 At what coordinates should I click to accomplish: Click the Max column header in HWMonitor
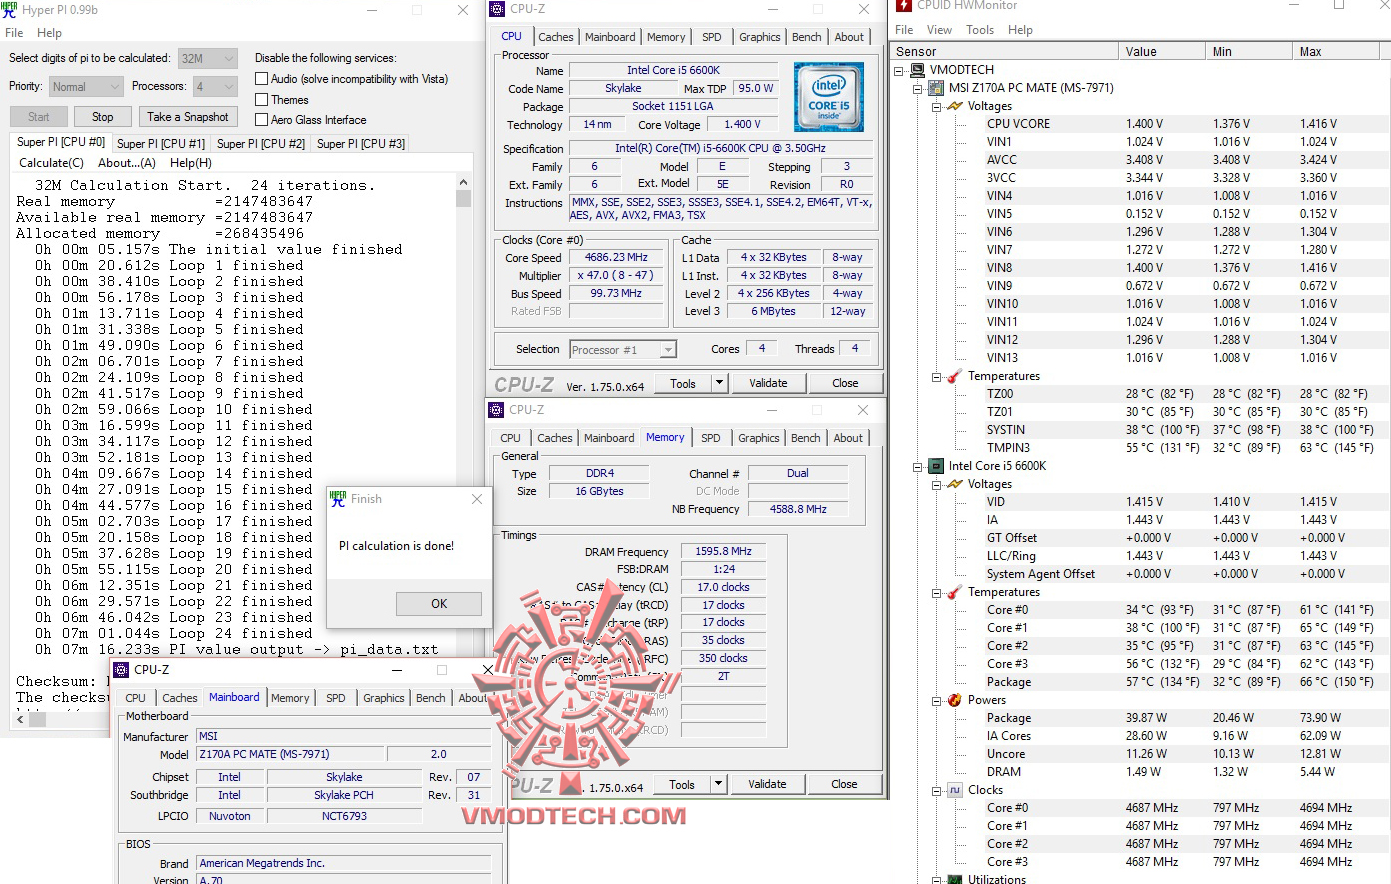[1338, 52]
